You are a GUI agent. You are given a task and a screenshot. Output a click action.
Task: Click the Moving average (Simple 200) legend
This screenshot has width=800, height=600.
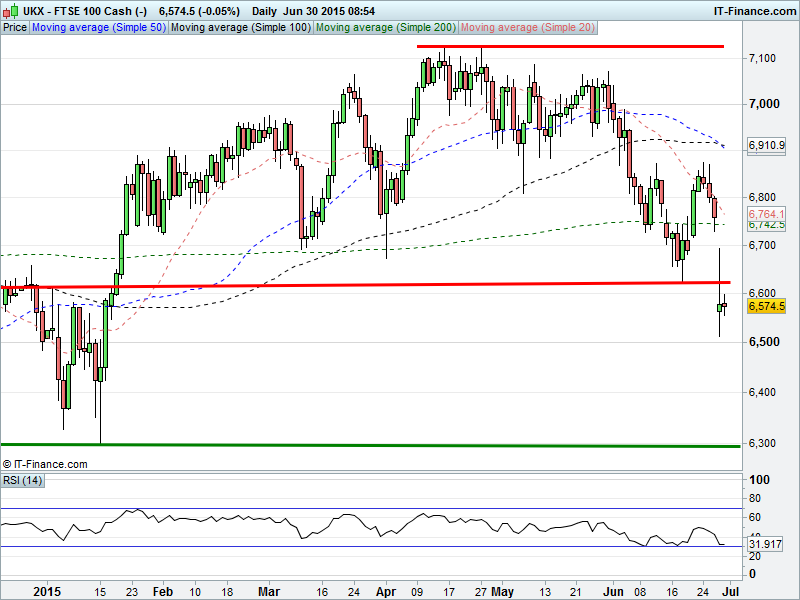tap(386, 28)
